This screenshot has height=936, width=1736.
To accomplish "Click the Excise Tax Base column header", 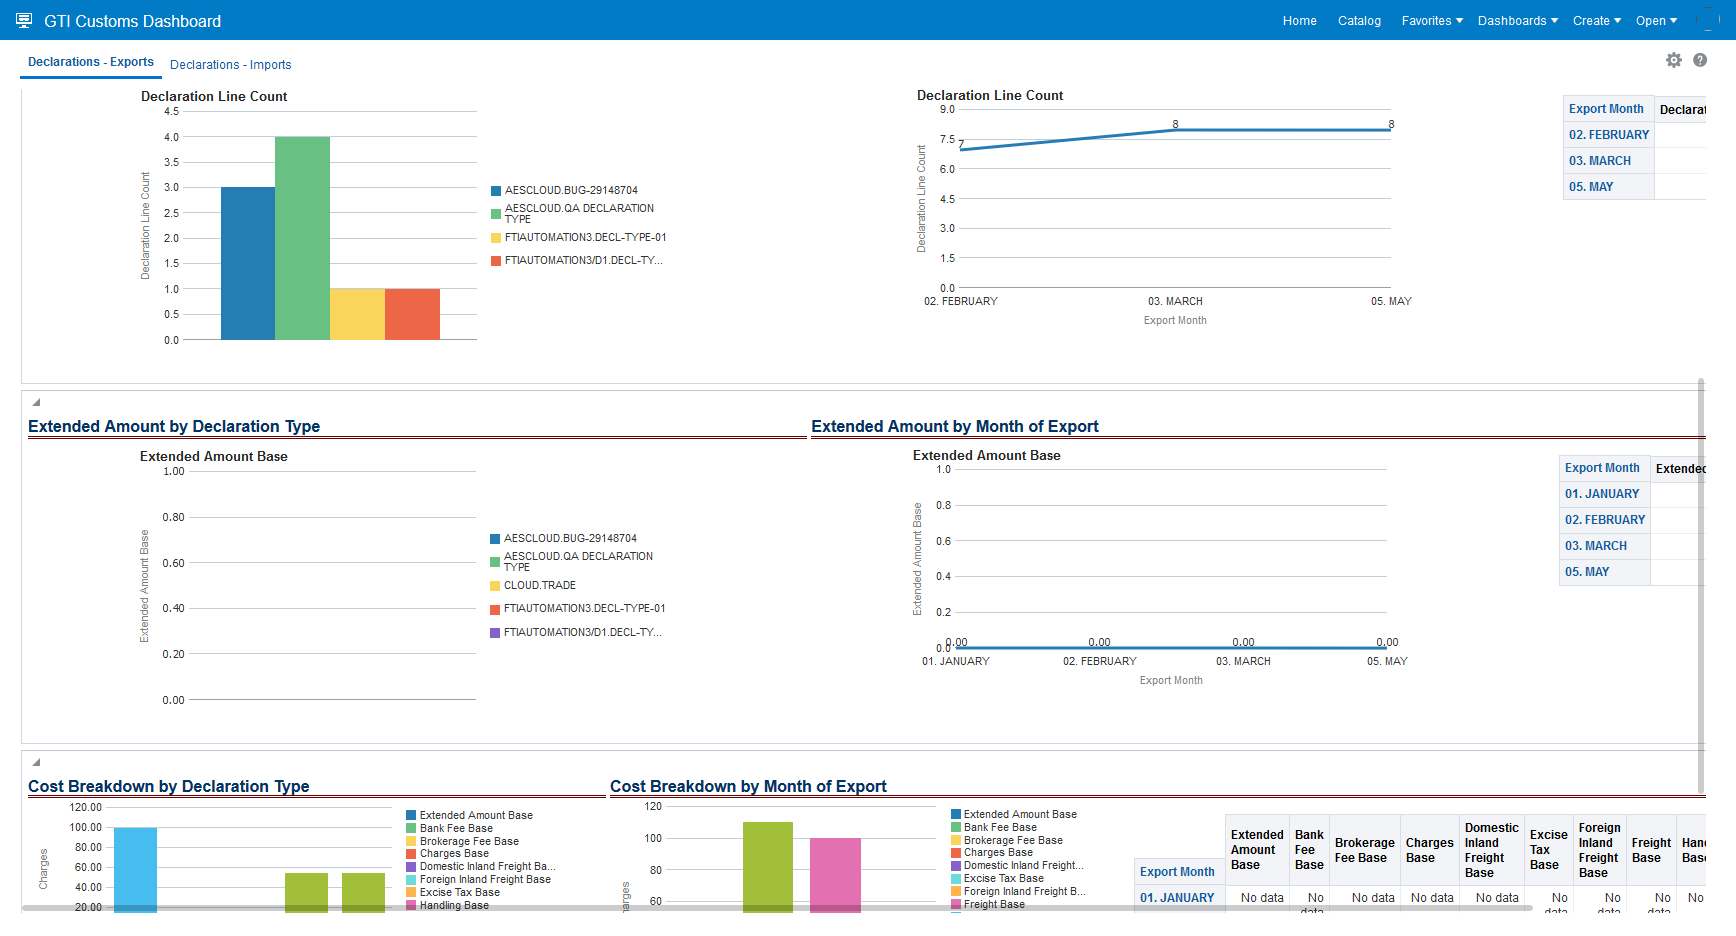I will pos(1549,850).
